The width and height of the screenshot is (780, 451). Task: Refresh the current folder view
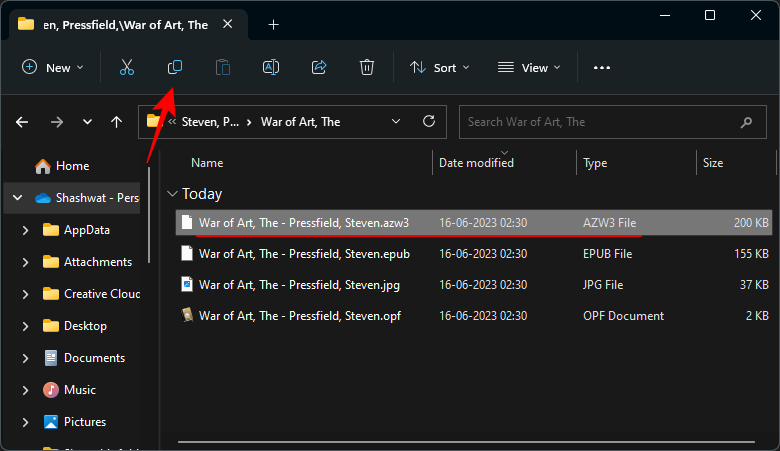[429, 121]
